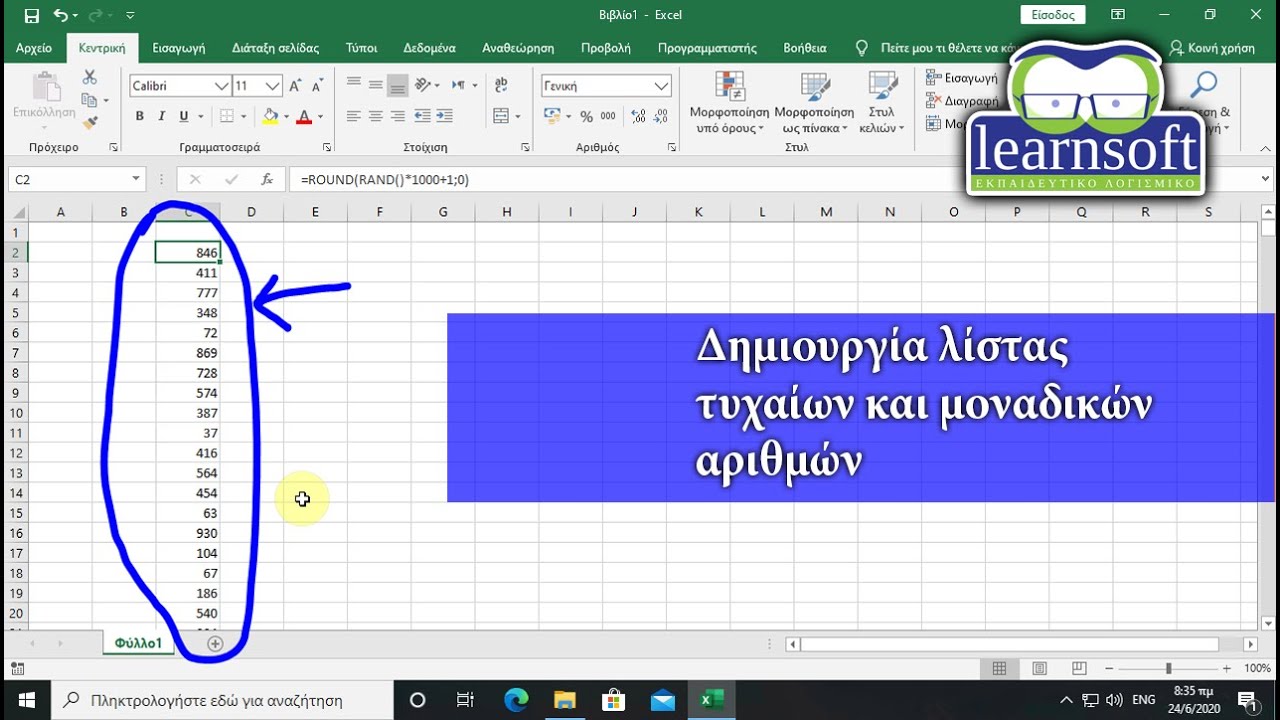This screenshot has width=1280, height=720.
Task: Open Find & Select magnifier
Action: [1203, 86]
